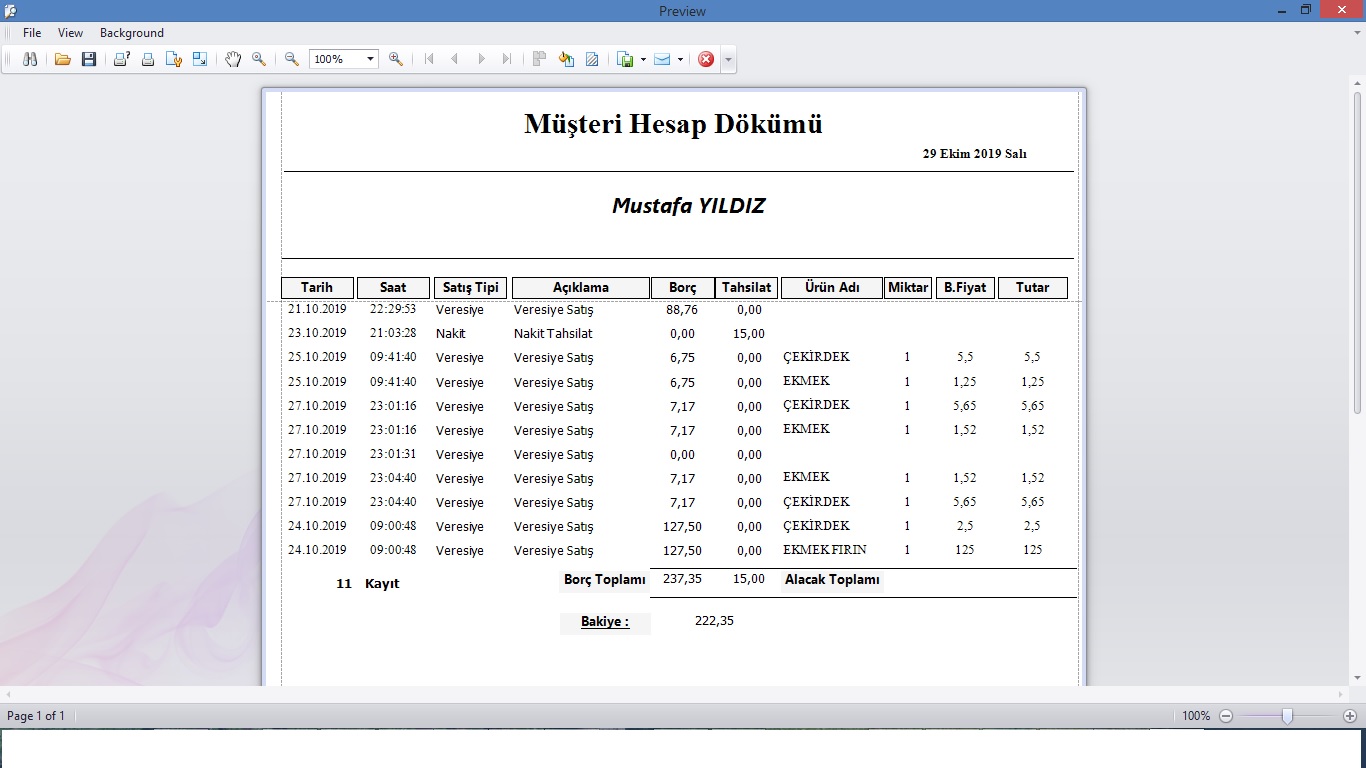Click the vertical scrollbar down arrow
1366x768 pixels.
click(x=1357, y=677)
